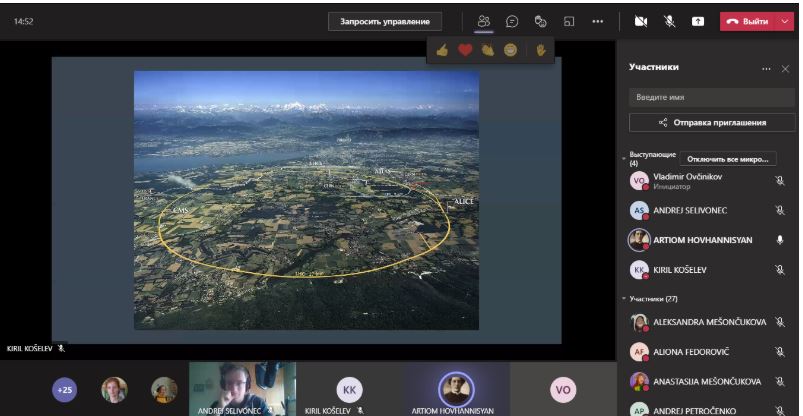
Task: Toggle the microphone mute icon in toolbar
Action: click(669, 22)
